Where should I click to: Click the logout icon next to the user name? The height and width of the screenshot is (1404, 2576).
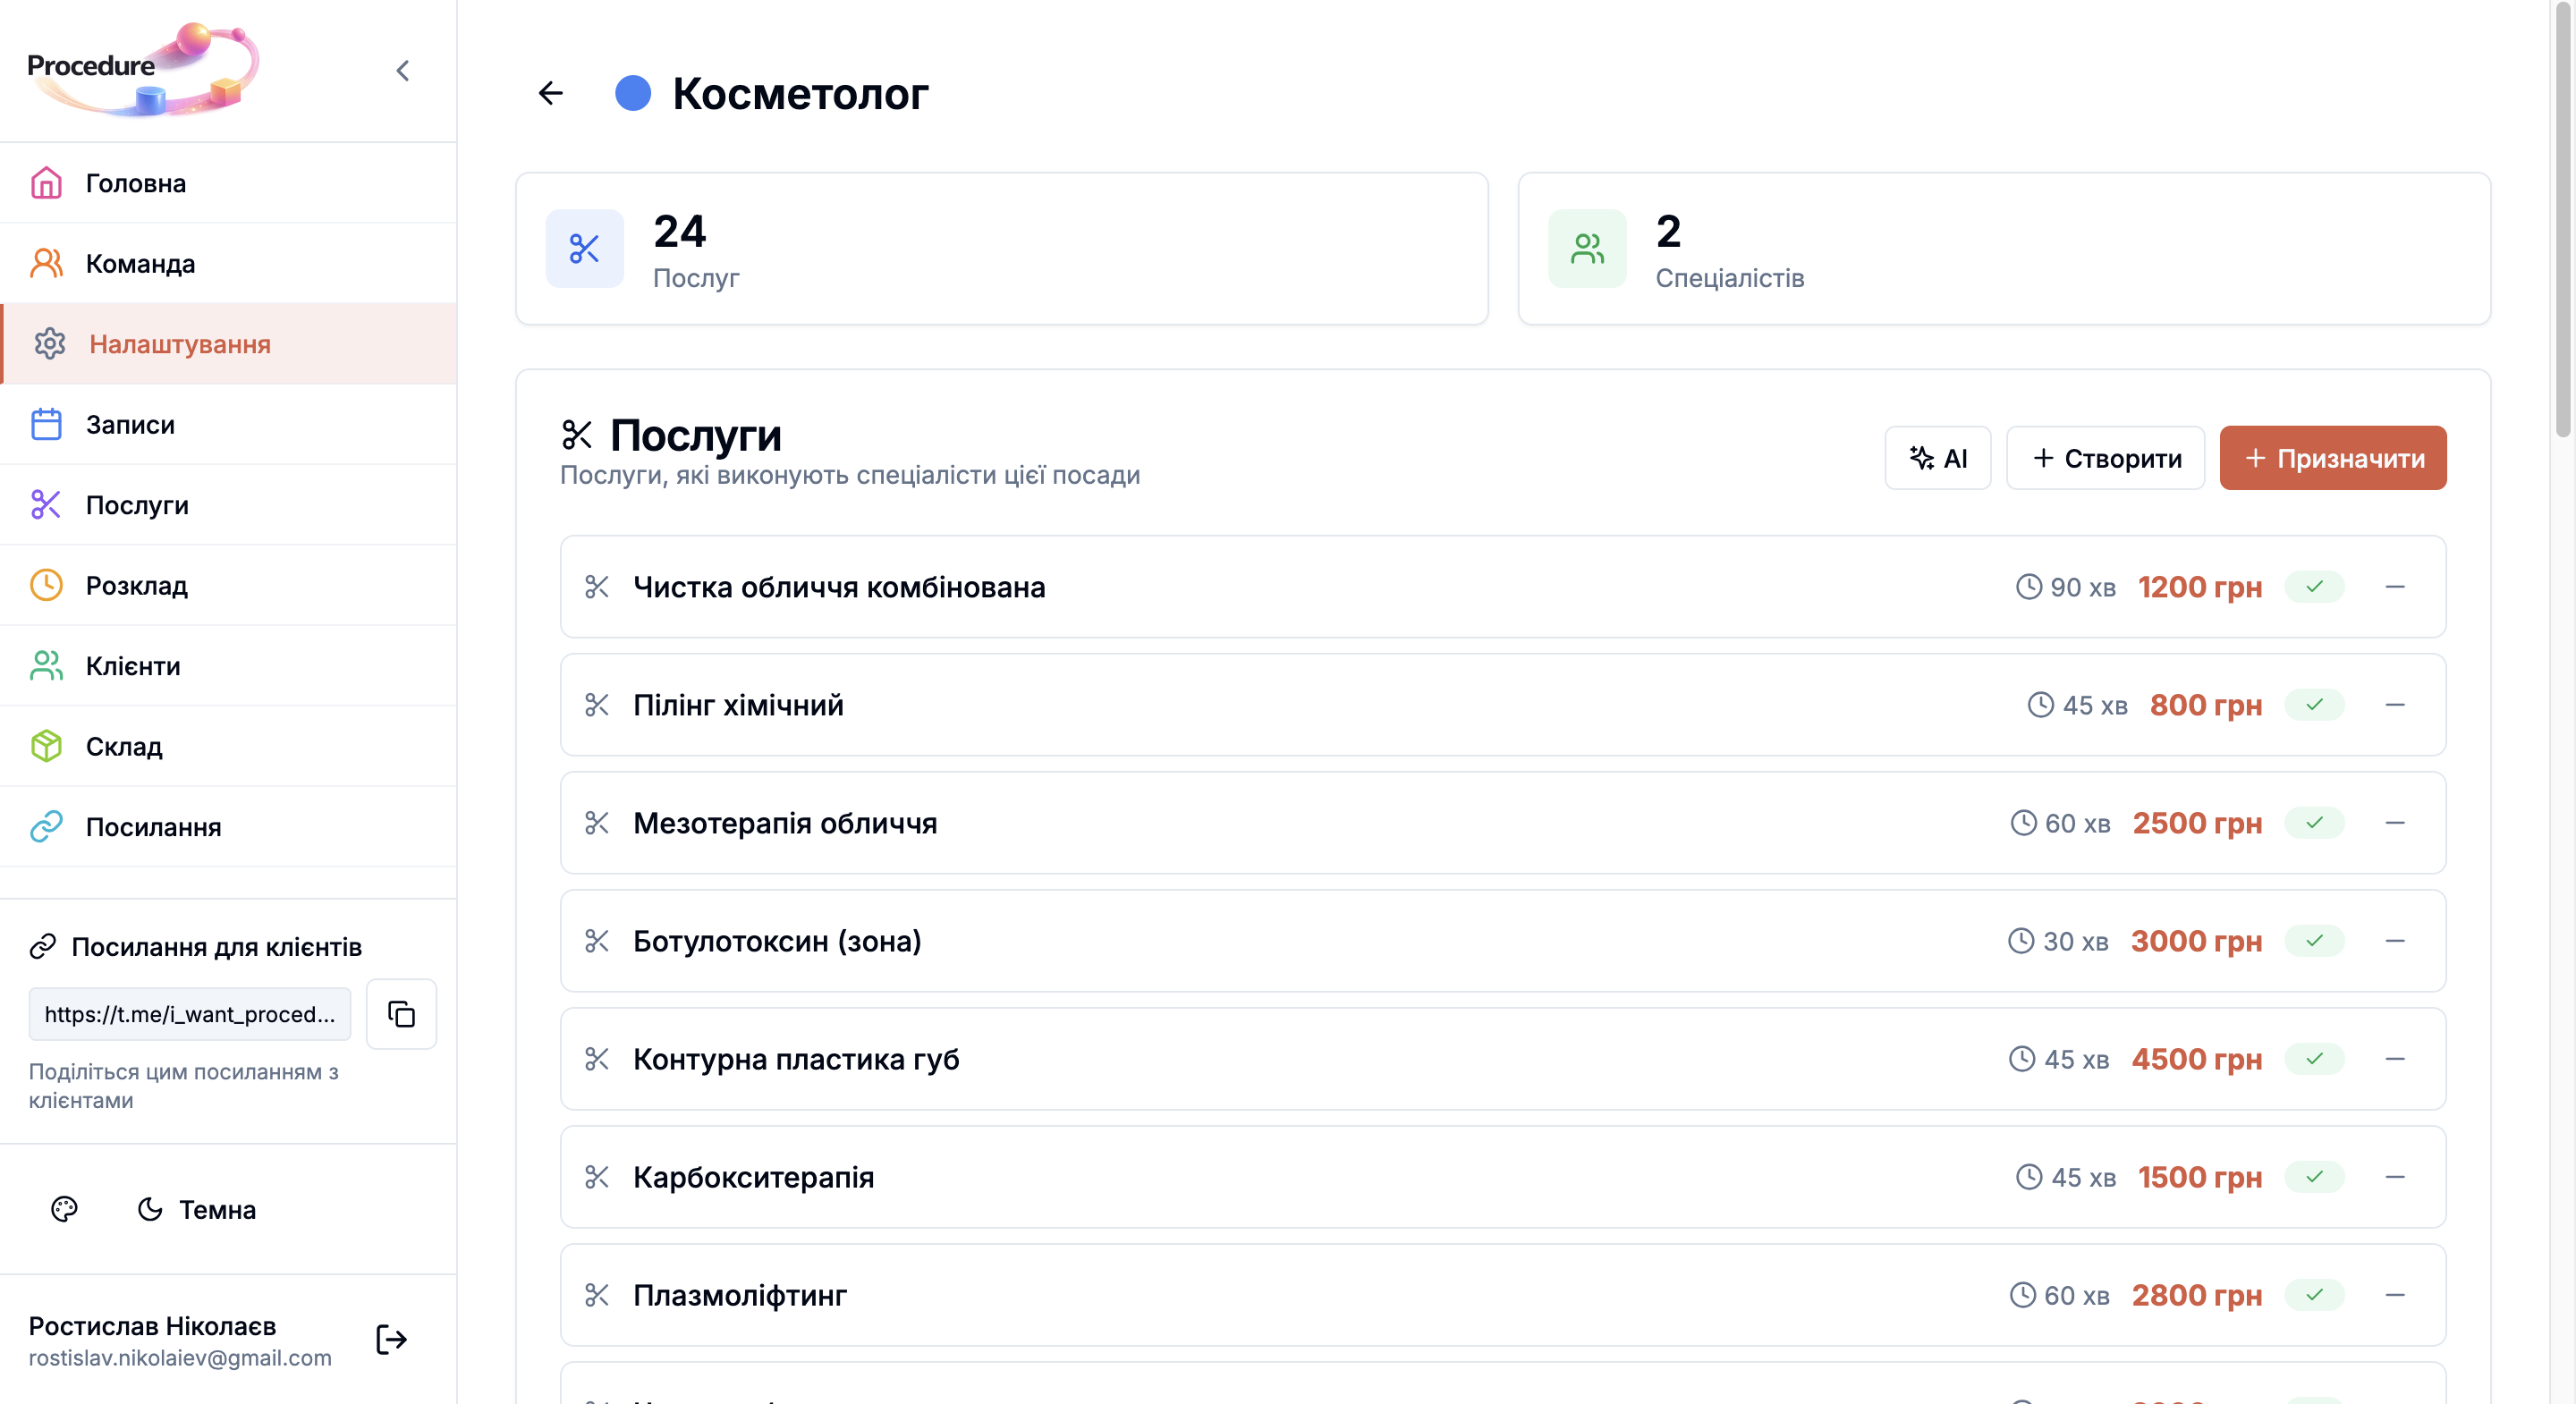tap(391, 1339)
